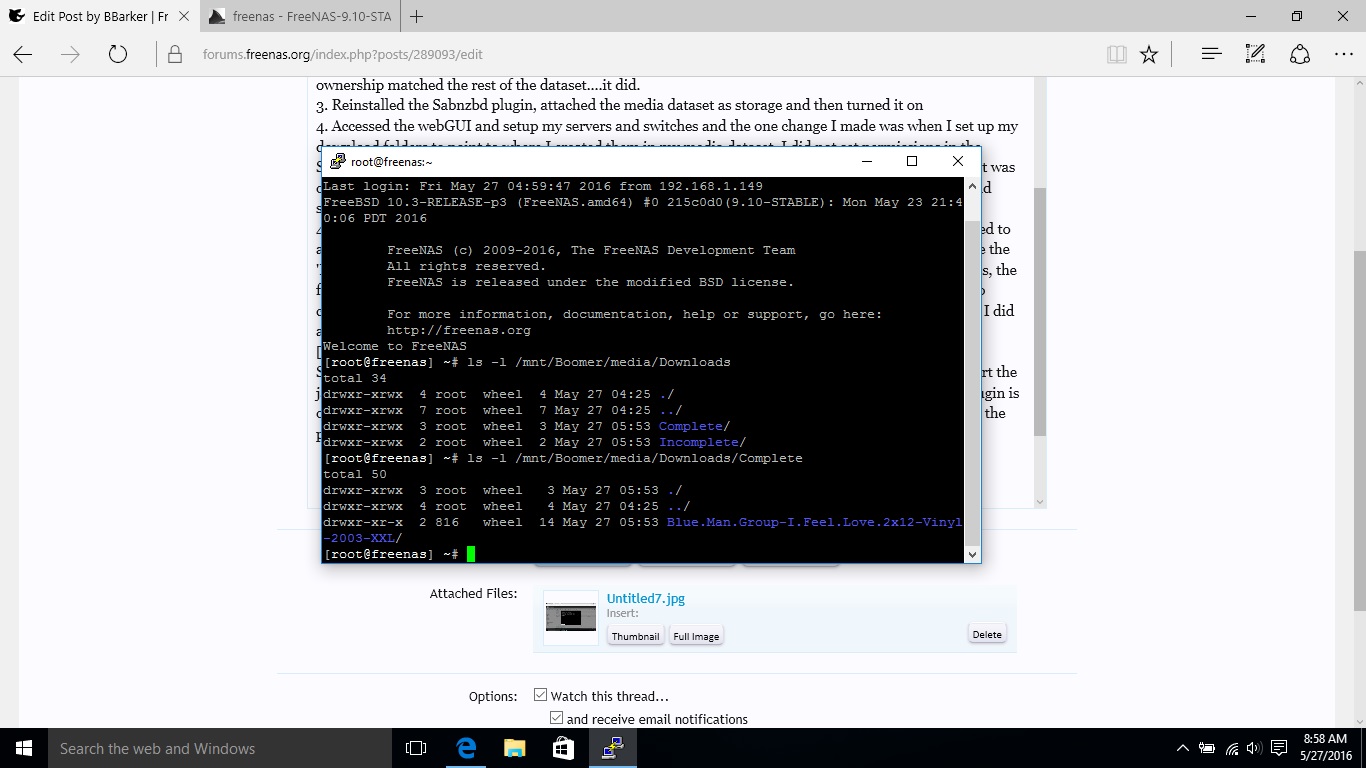Open Reading view book icon
The height and width of the screenshot is (768, 1366).
pyautogui.click(x=1116, y=55)
